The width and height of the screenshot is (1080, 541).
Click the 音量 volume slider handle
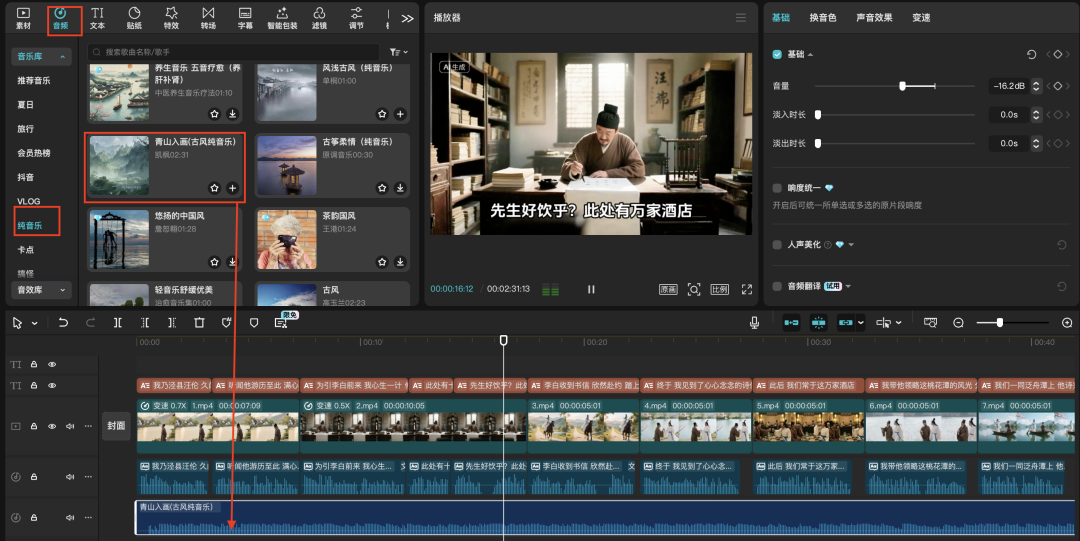[902, 87]
